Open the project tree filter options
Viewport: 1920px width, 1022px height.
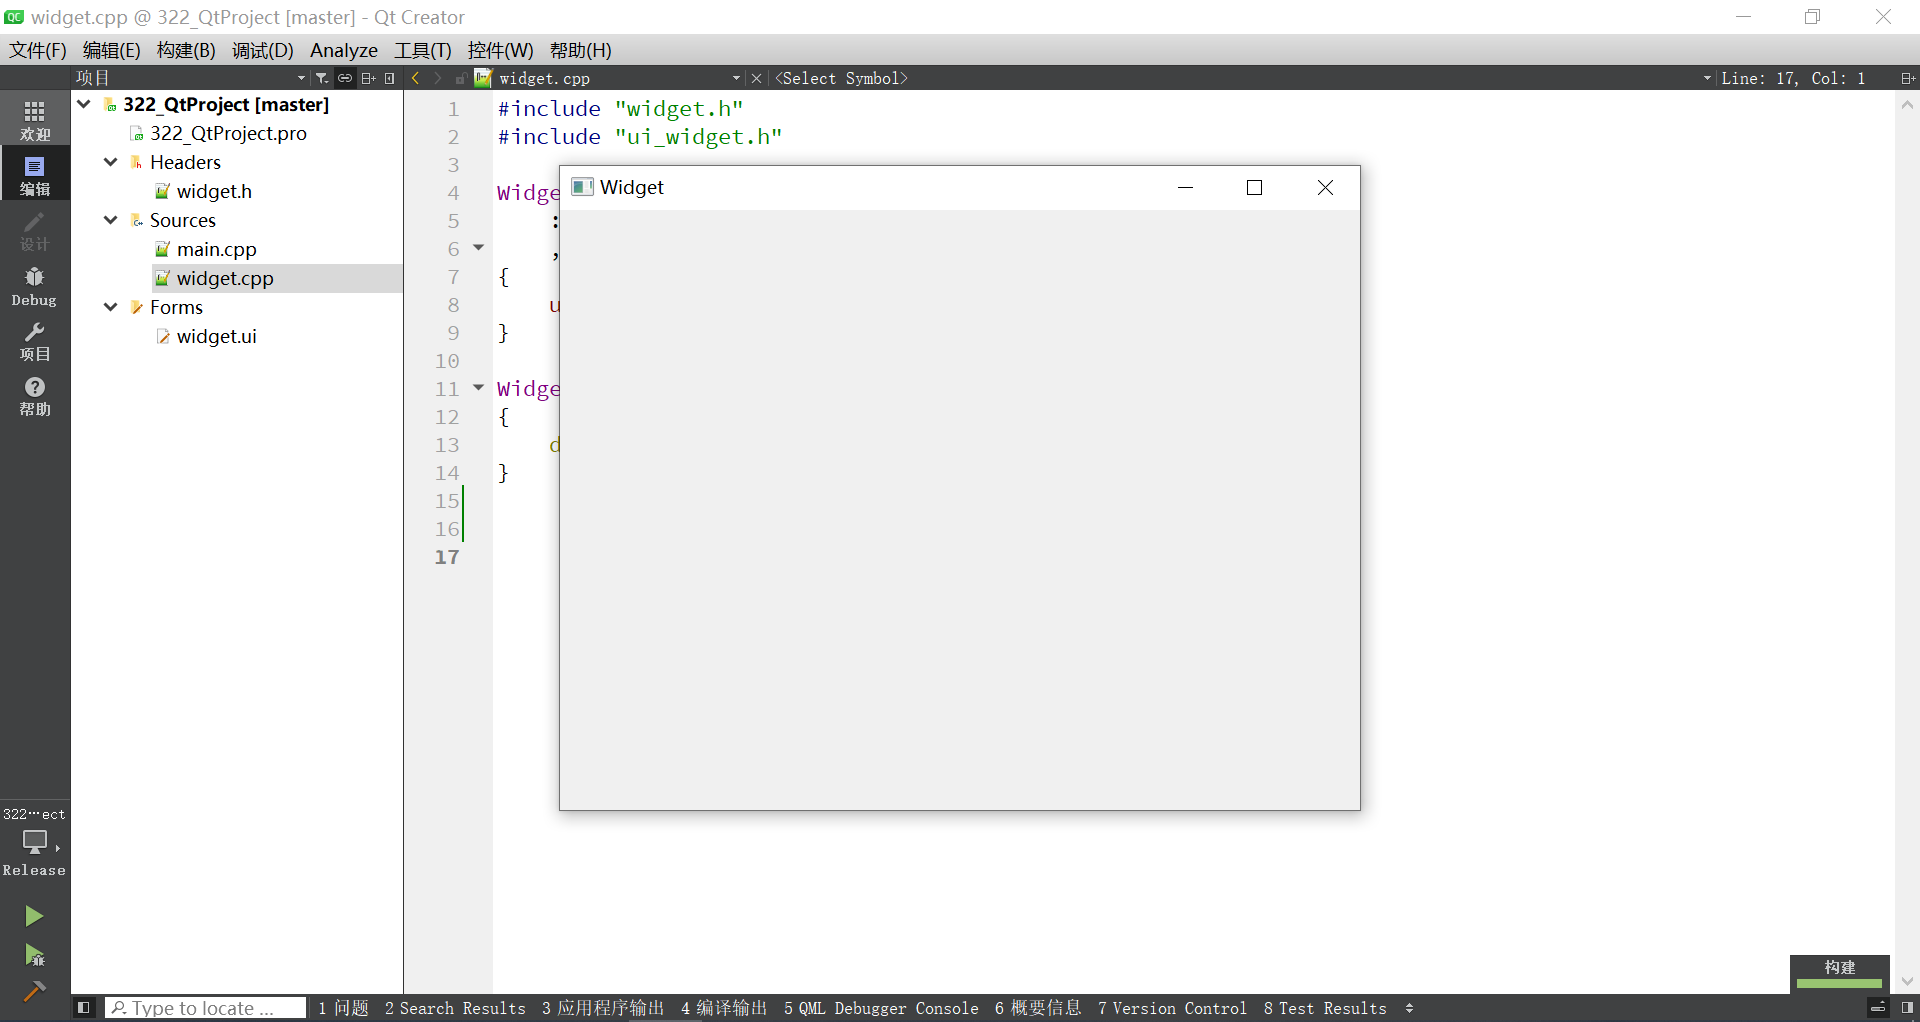(x=322, y=78)
